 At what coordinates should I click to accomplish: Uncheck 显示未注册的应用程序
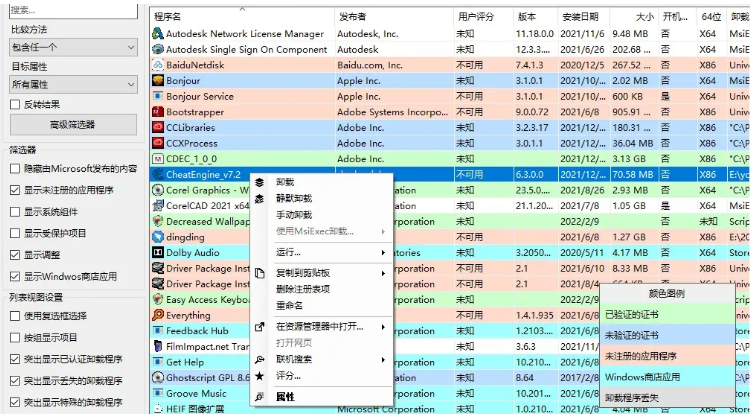pos(15,190)
